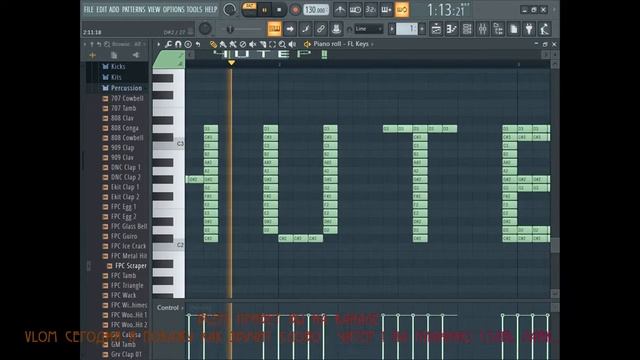The height and width of the screenshot is (360, 640).
Task: Choose the Select marquee tool
Action: [x=272, y=44]
